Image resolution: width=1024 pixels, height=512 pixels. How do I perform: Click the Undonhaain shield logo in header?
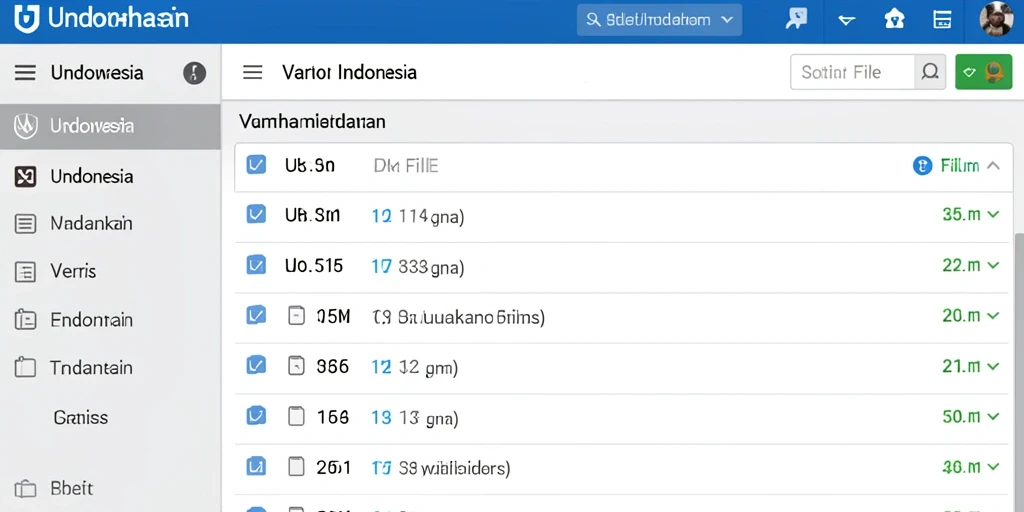point(26,18)
